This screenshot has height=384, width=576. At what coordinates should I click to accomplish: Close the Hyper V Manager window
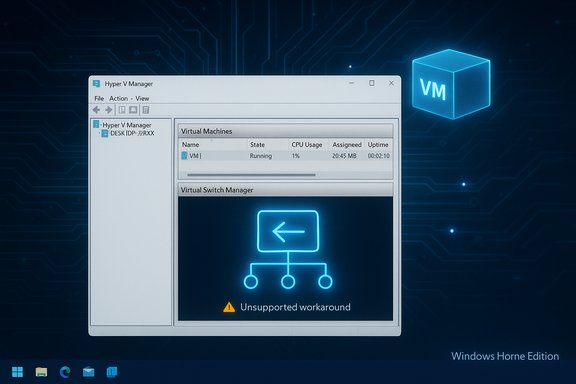(391, 83)
